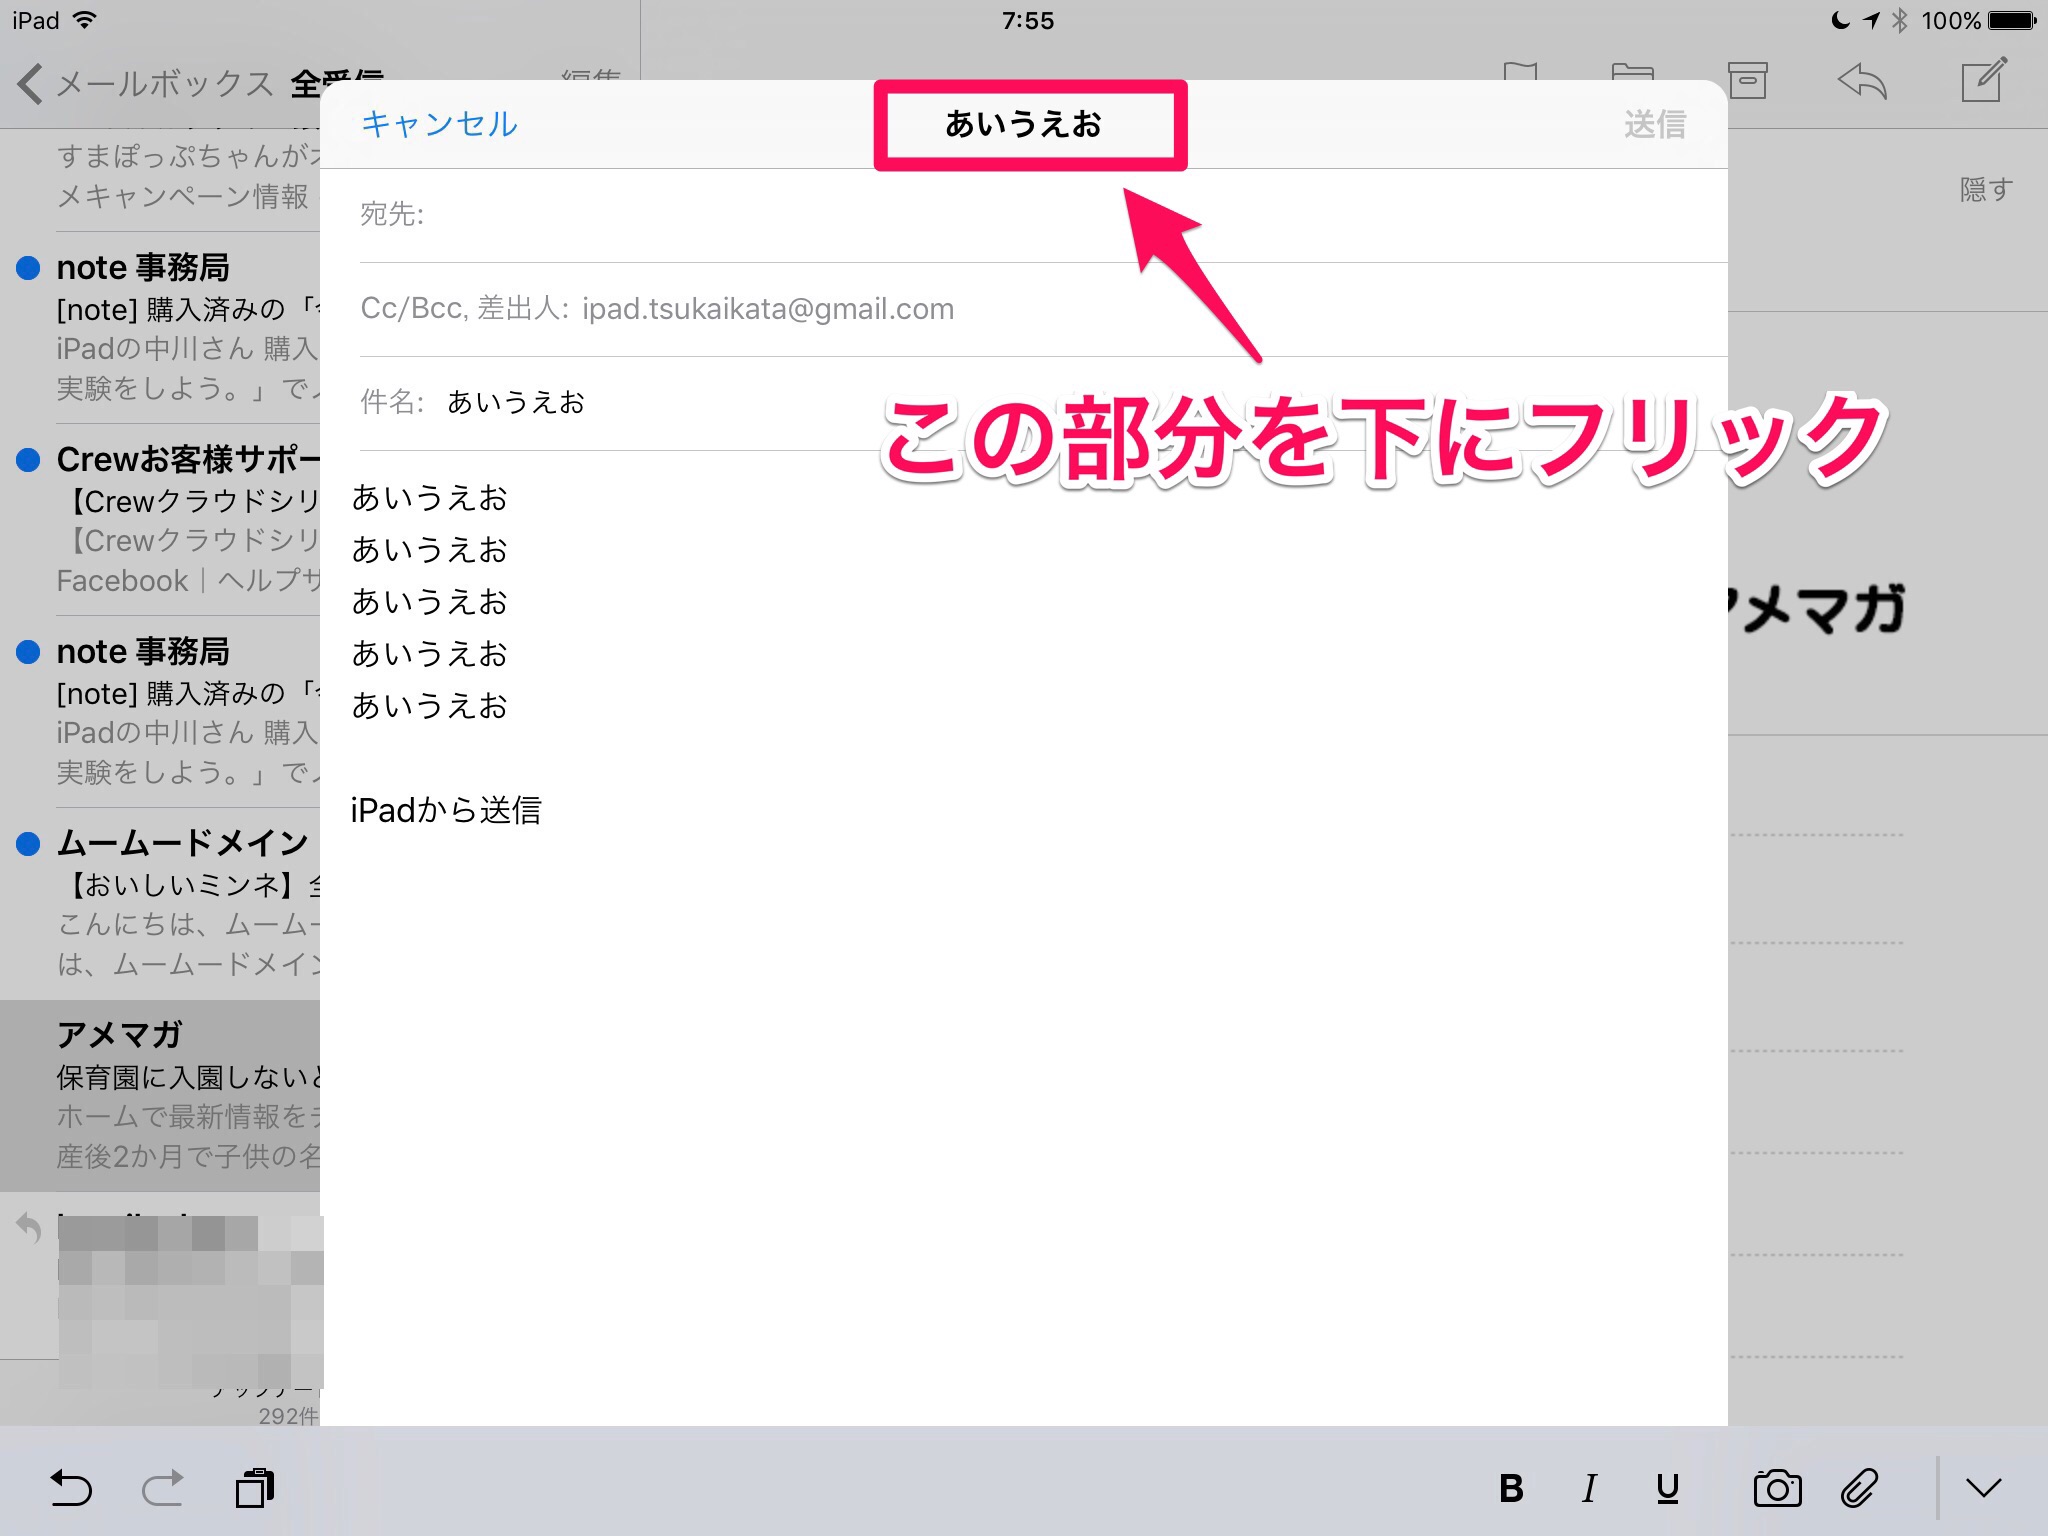
Task: Toggle bold text formatting
Action: point(1511,1488)
